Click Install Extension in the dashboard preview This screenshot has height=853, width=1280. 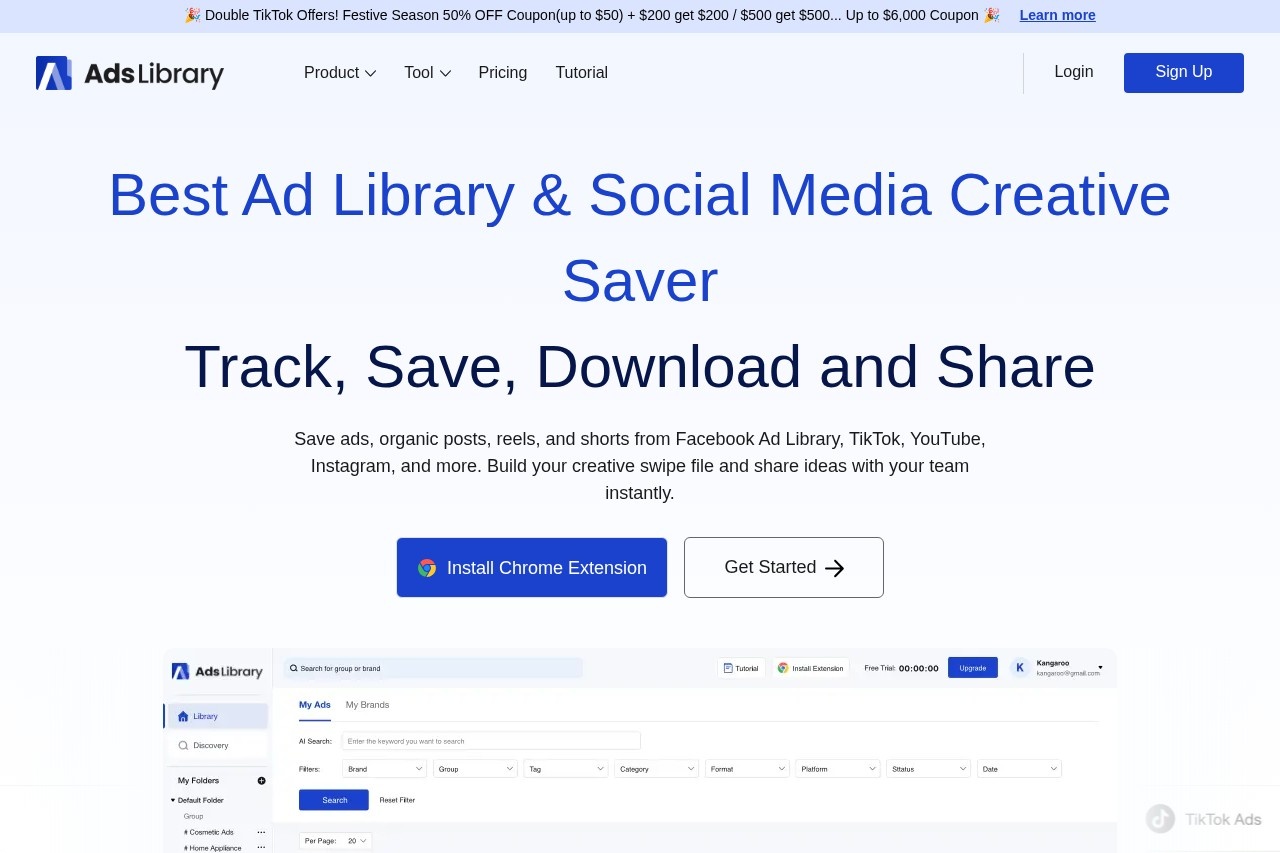click(x=811, y=668)
